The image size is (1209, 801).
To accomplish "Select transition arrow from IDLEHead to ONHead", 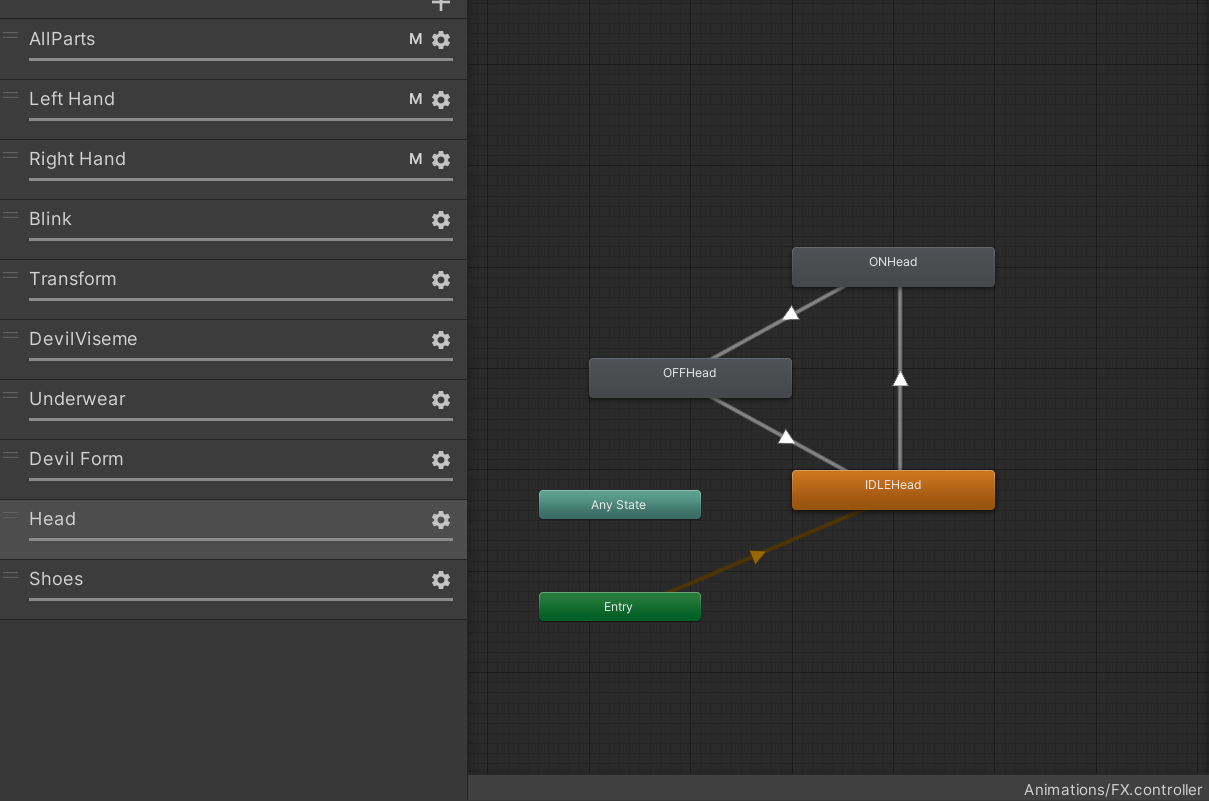I will coord(900,379).
